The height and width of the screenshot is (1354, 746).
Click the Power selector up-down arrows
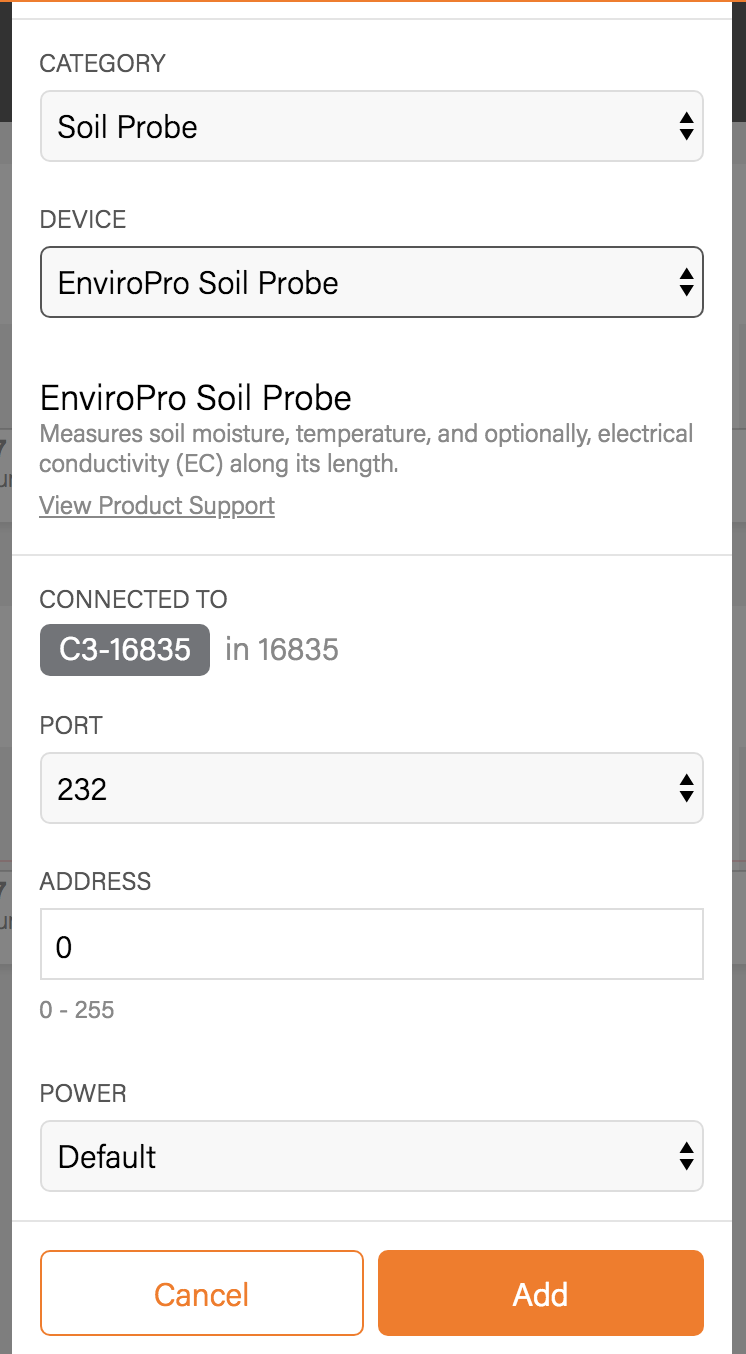point(686,1157)
